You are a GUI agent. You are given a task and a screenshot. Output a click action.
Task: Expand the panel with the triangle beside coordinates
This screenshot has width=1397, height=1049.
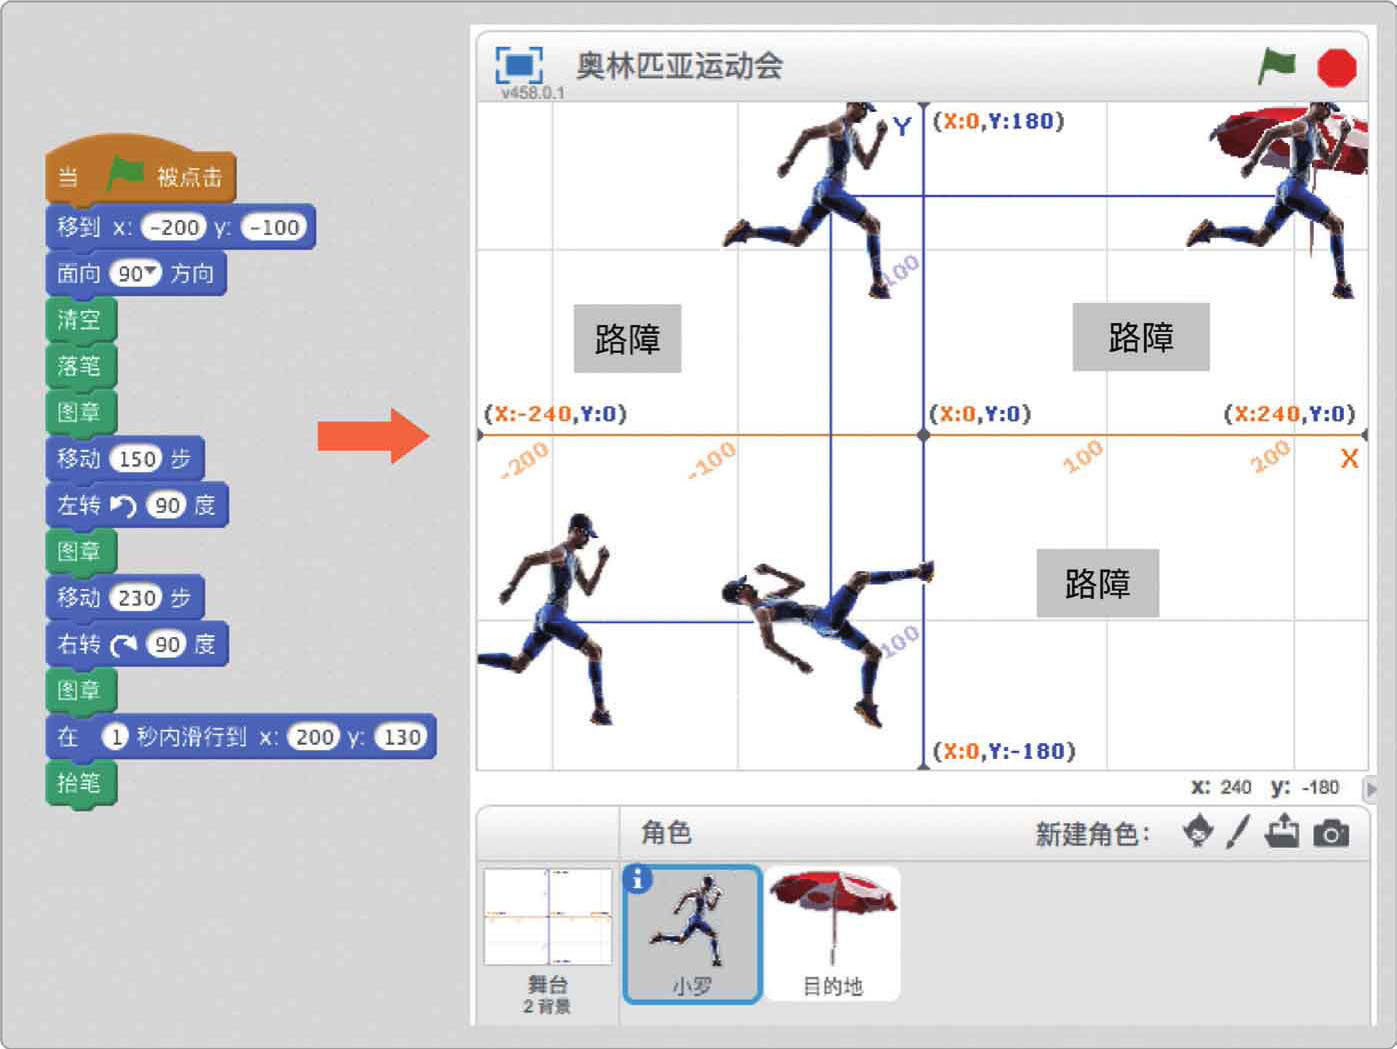(x=1371, y=788)
